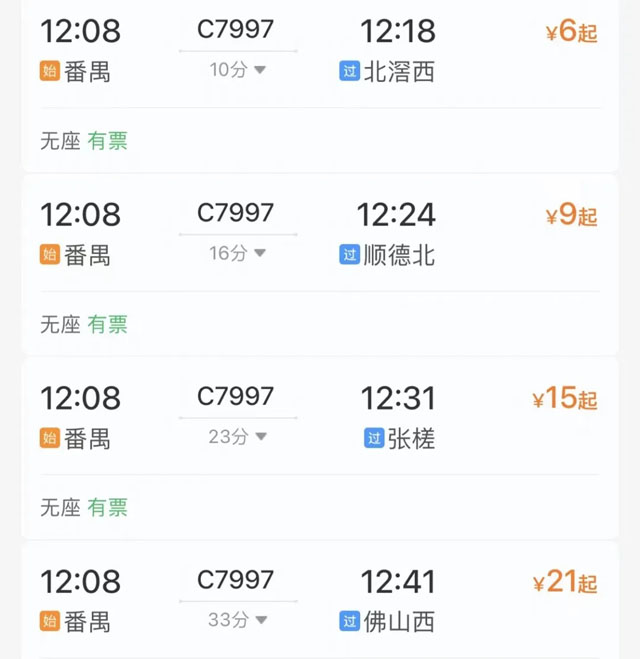Click the blue 过 badge next to 顺德北
Screen dimensions: 640x659
point(349,255)
